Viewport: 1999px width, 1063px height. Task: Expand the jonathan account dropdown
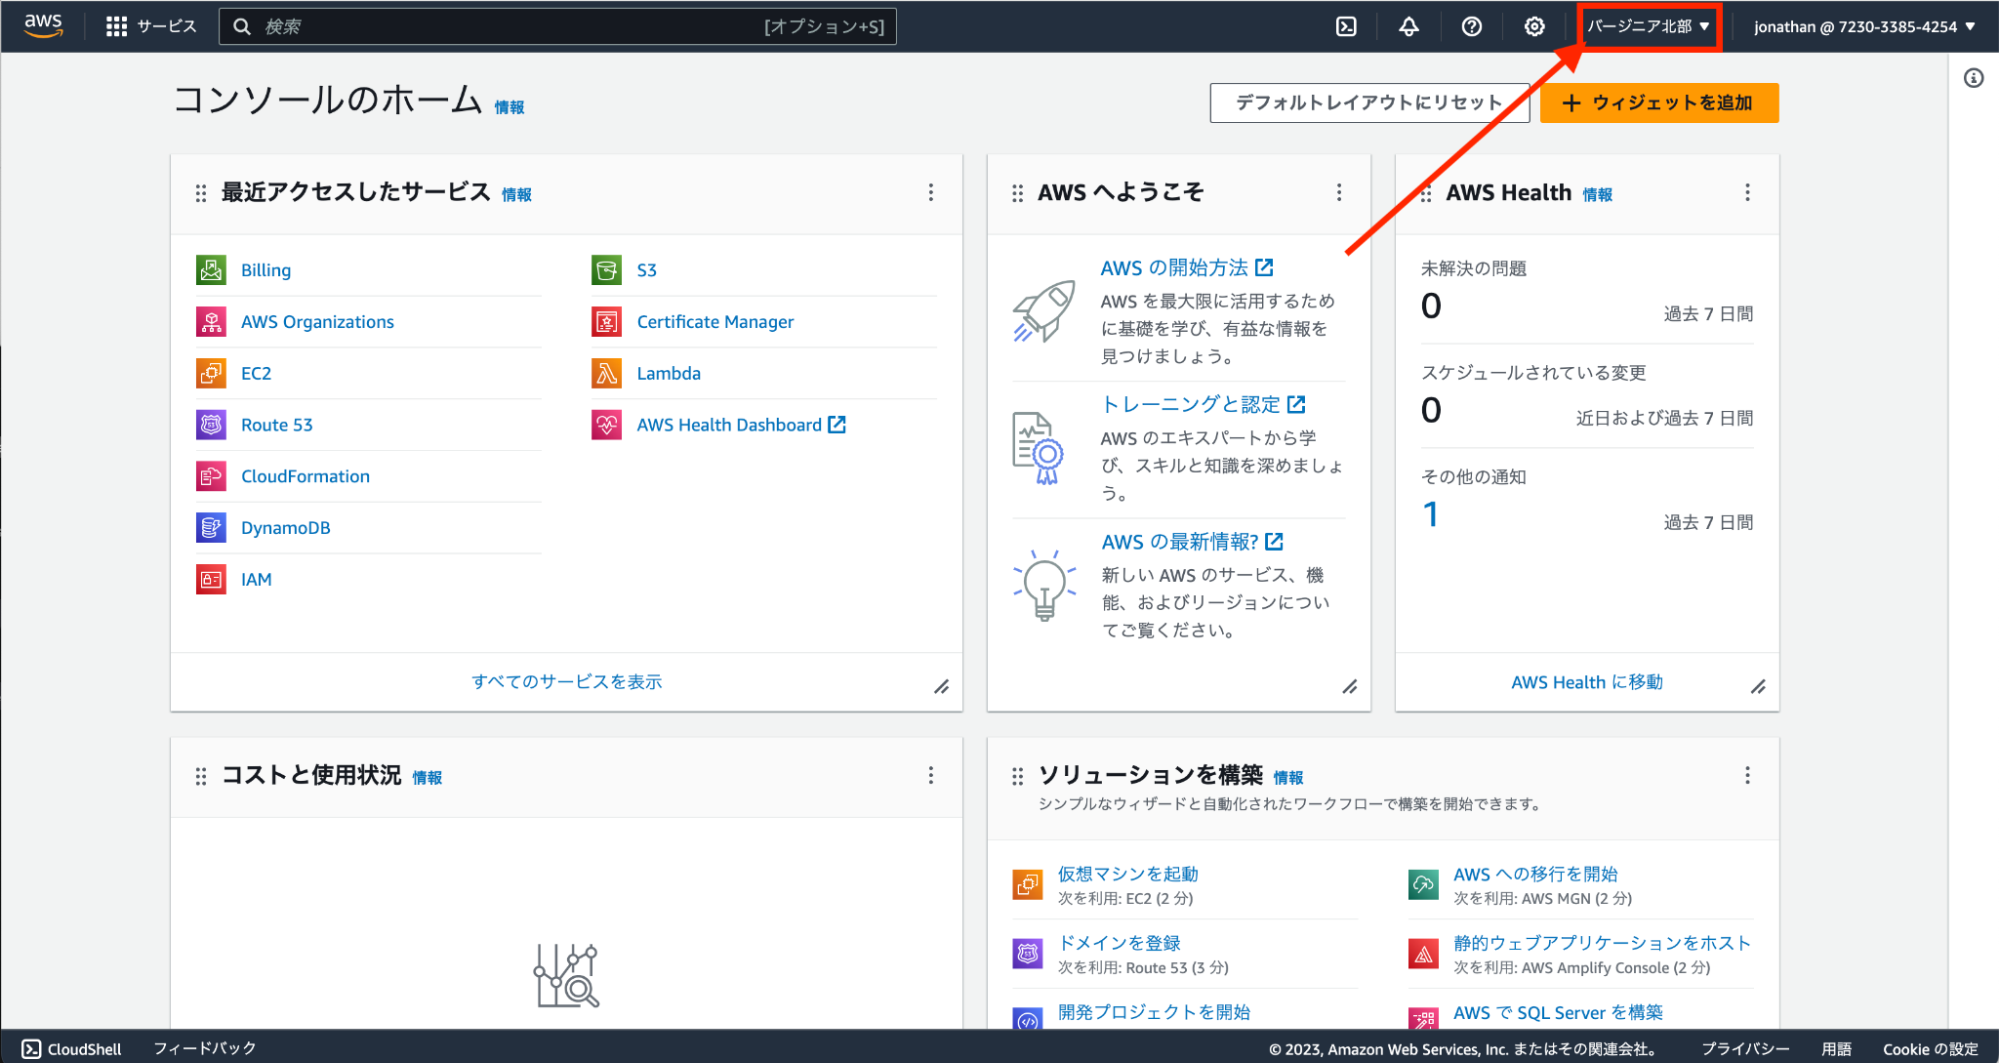[x=1864, y=26]
